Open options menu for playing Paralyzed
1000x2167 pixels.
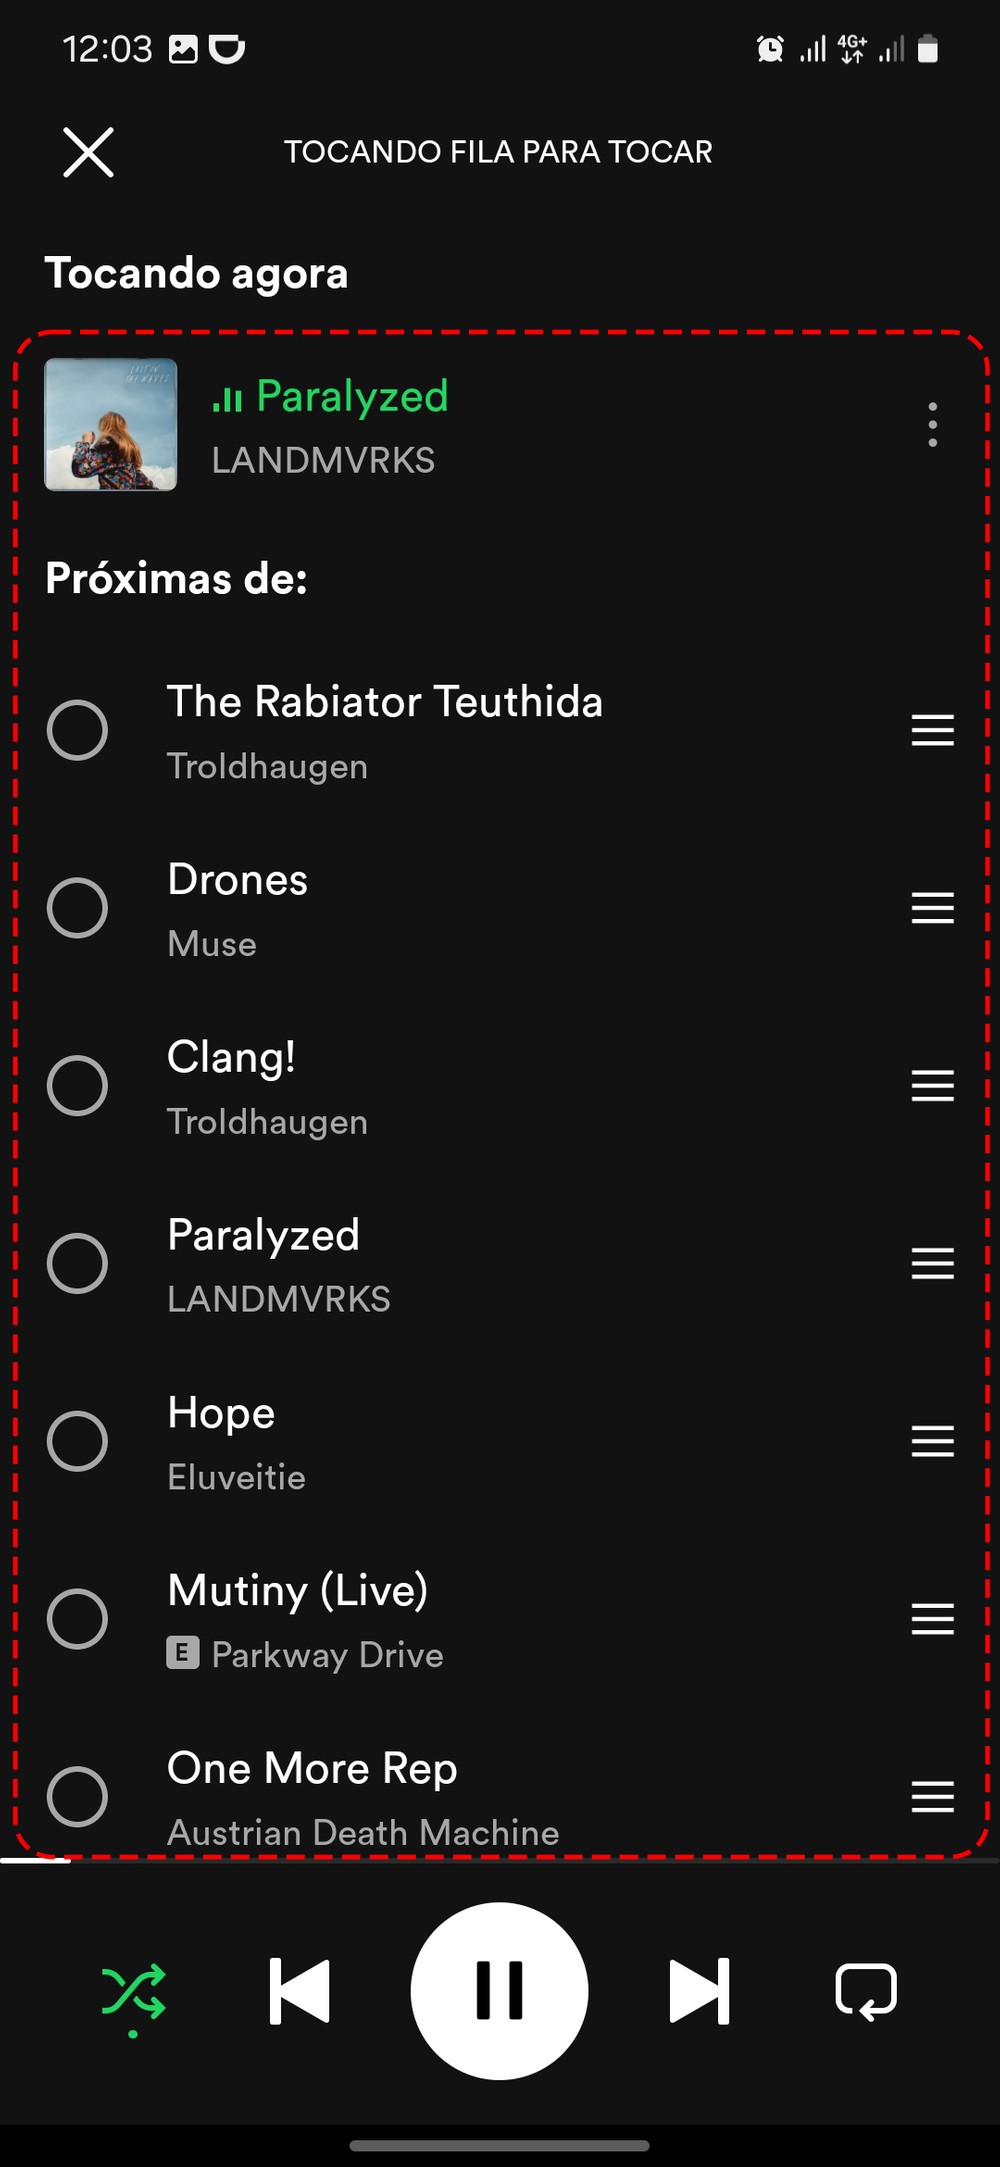click(x=932, y=425)
